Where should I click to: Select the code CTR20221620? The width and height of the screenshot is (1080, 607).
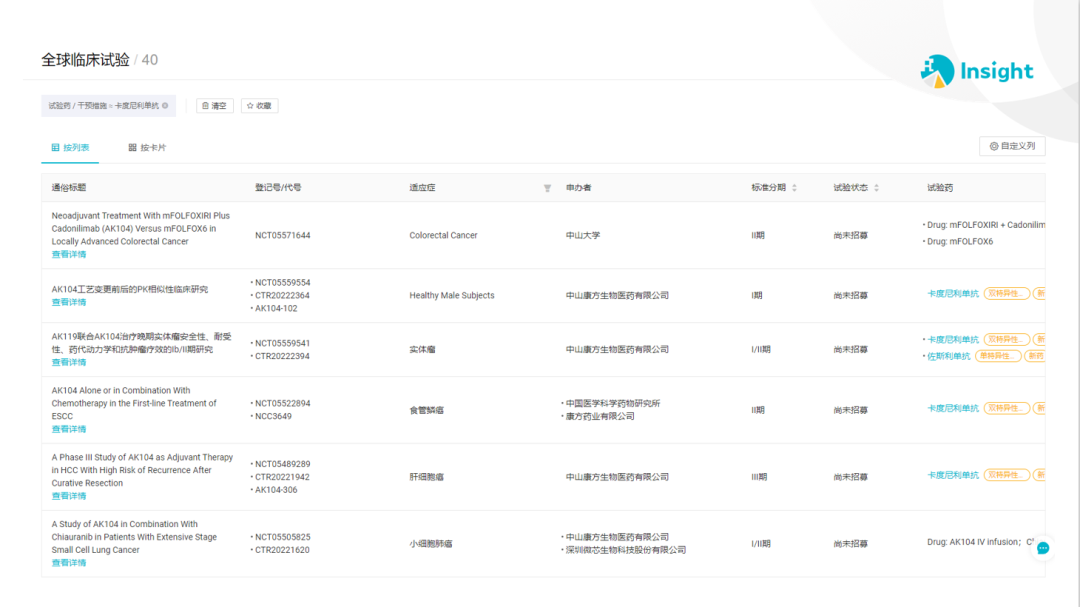282,550
